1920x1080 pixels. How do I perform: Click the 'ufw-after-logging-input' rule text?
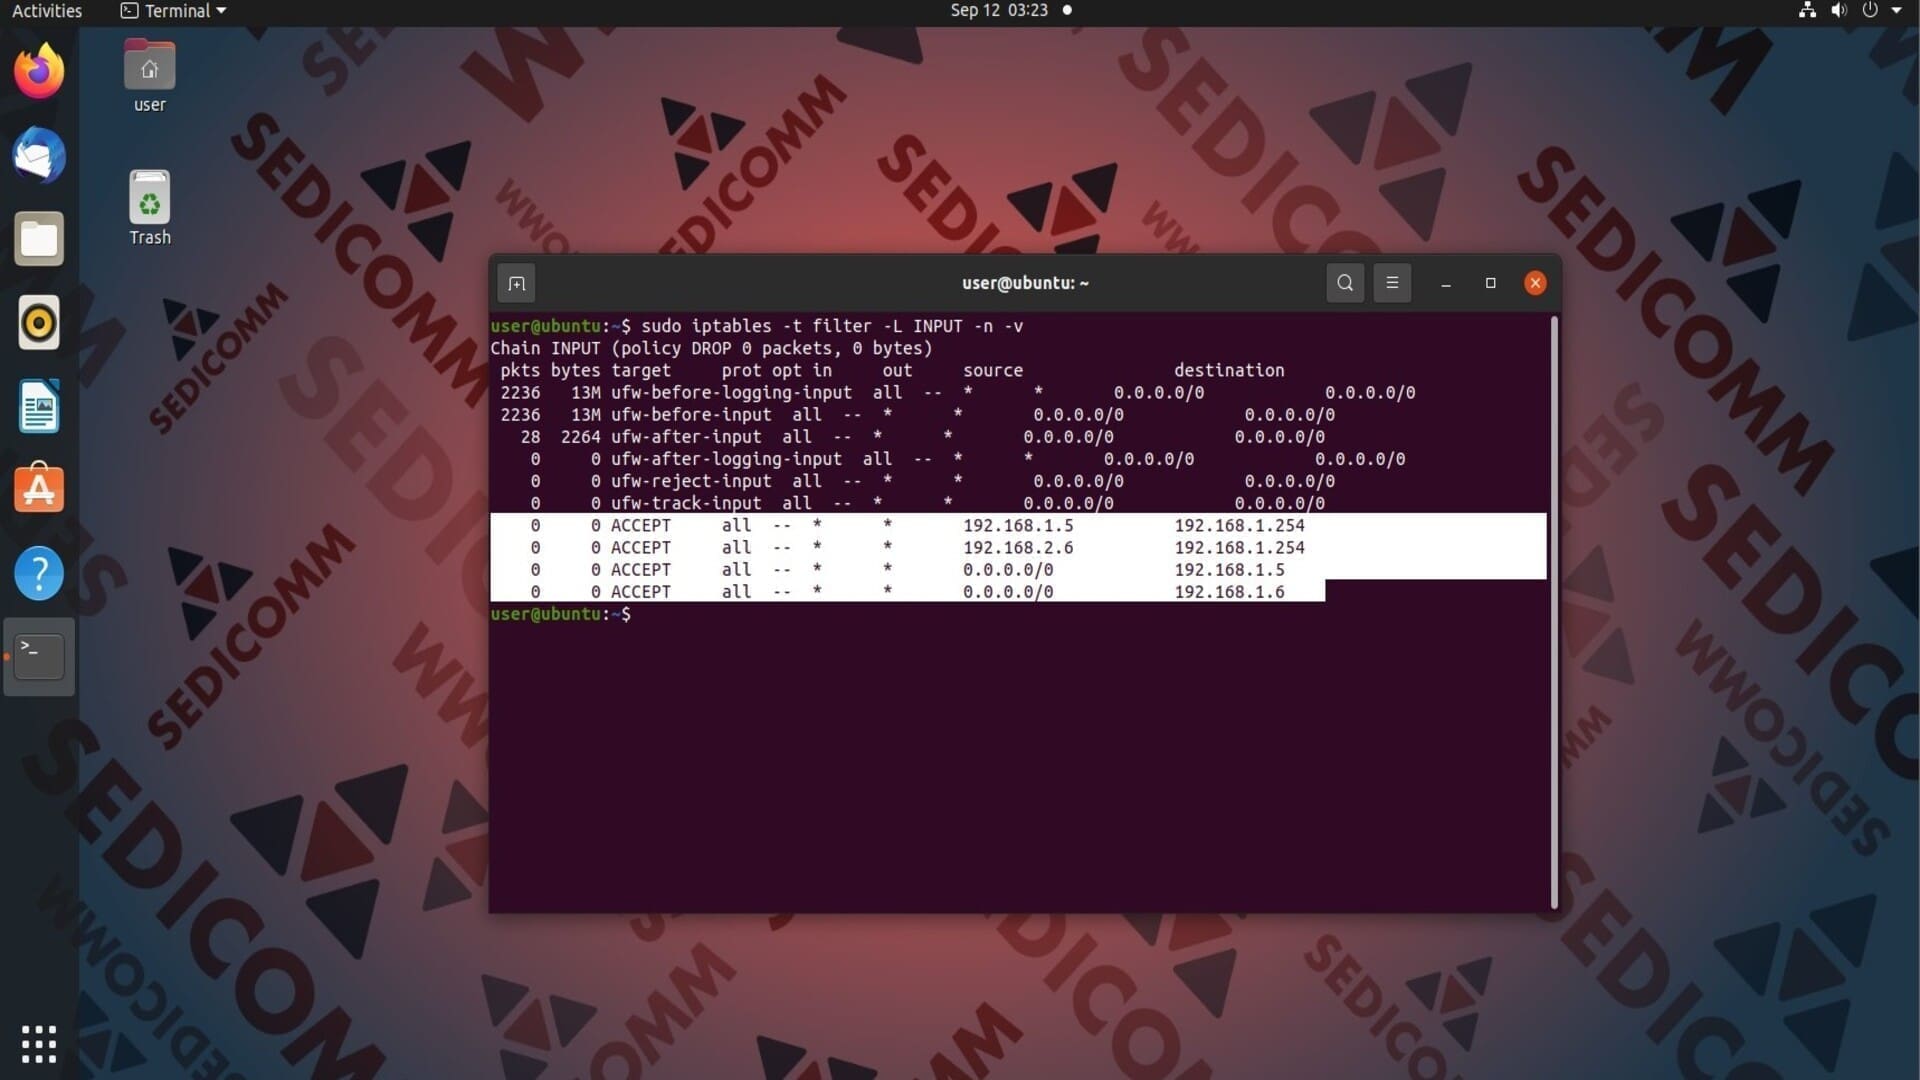pos(726,459)
